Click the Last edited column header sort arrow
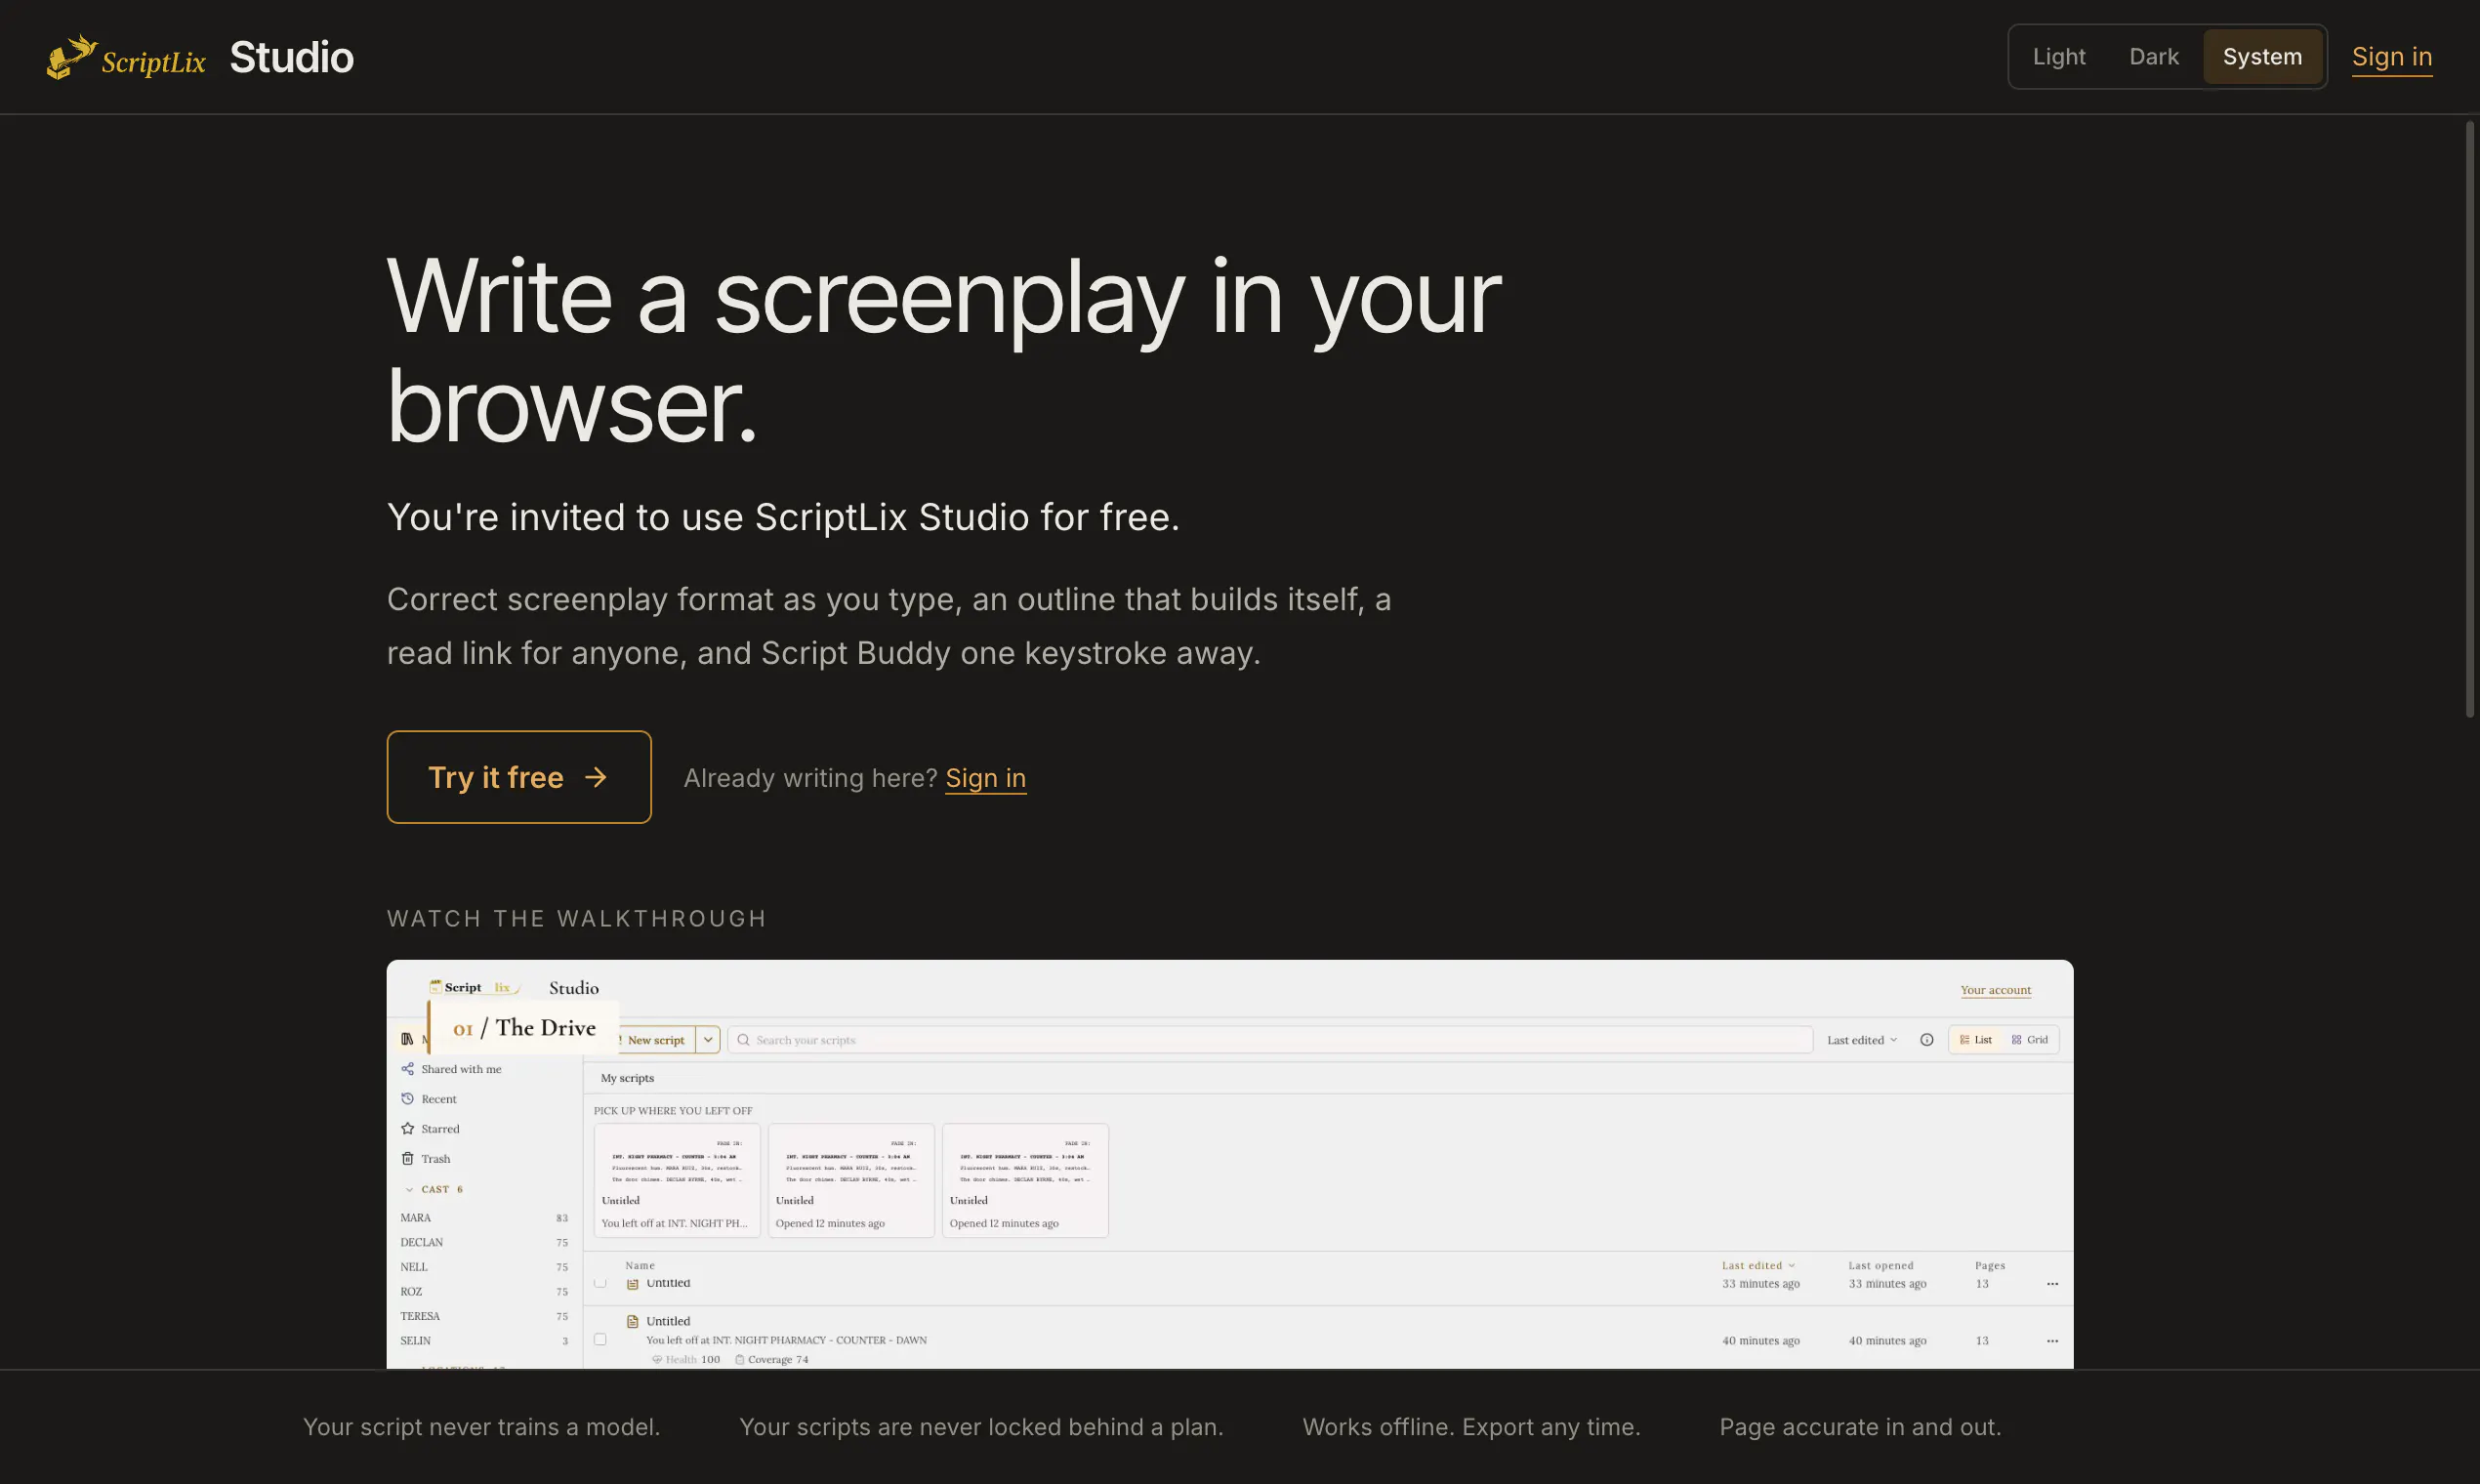 1791,1266
